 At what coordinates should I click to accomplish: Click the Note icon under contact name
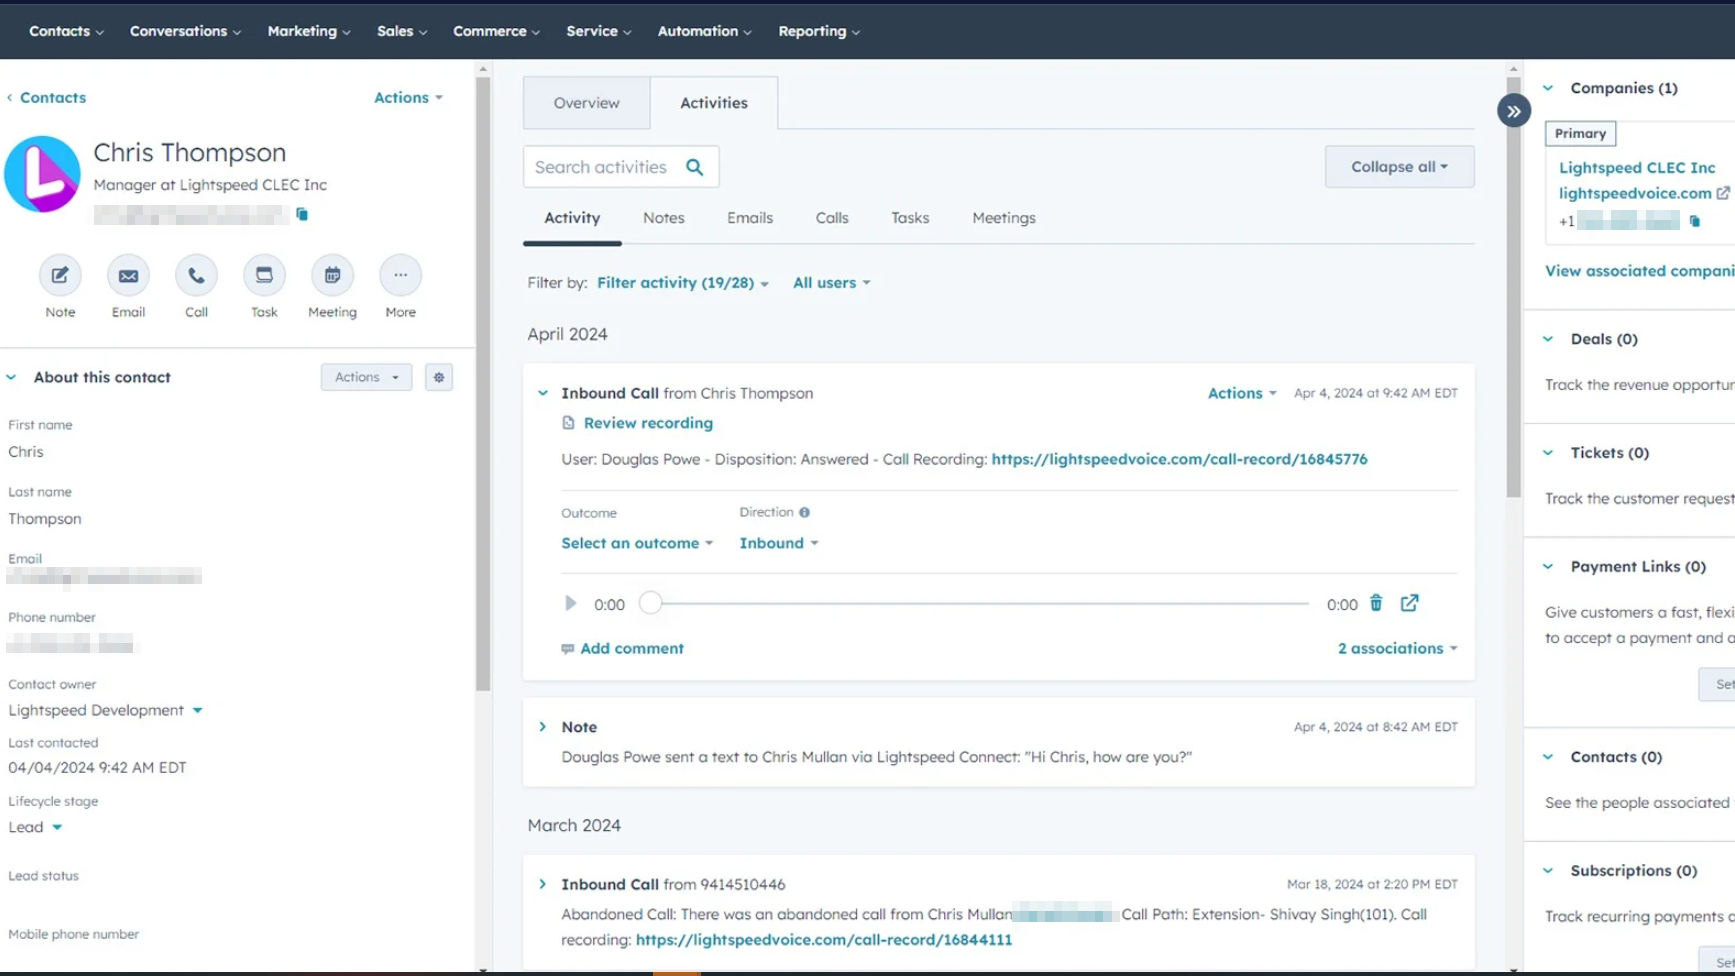click(x=60, y=276)
